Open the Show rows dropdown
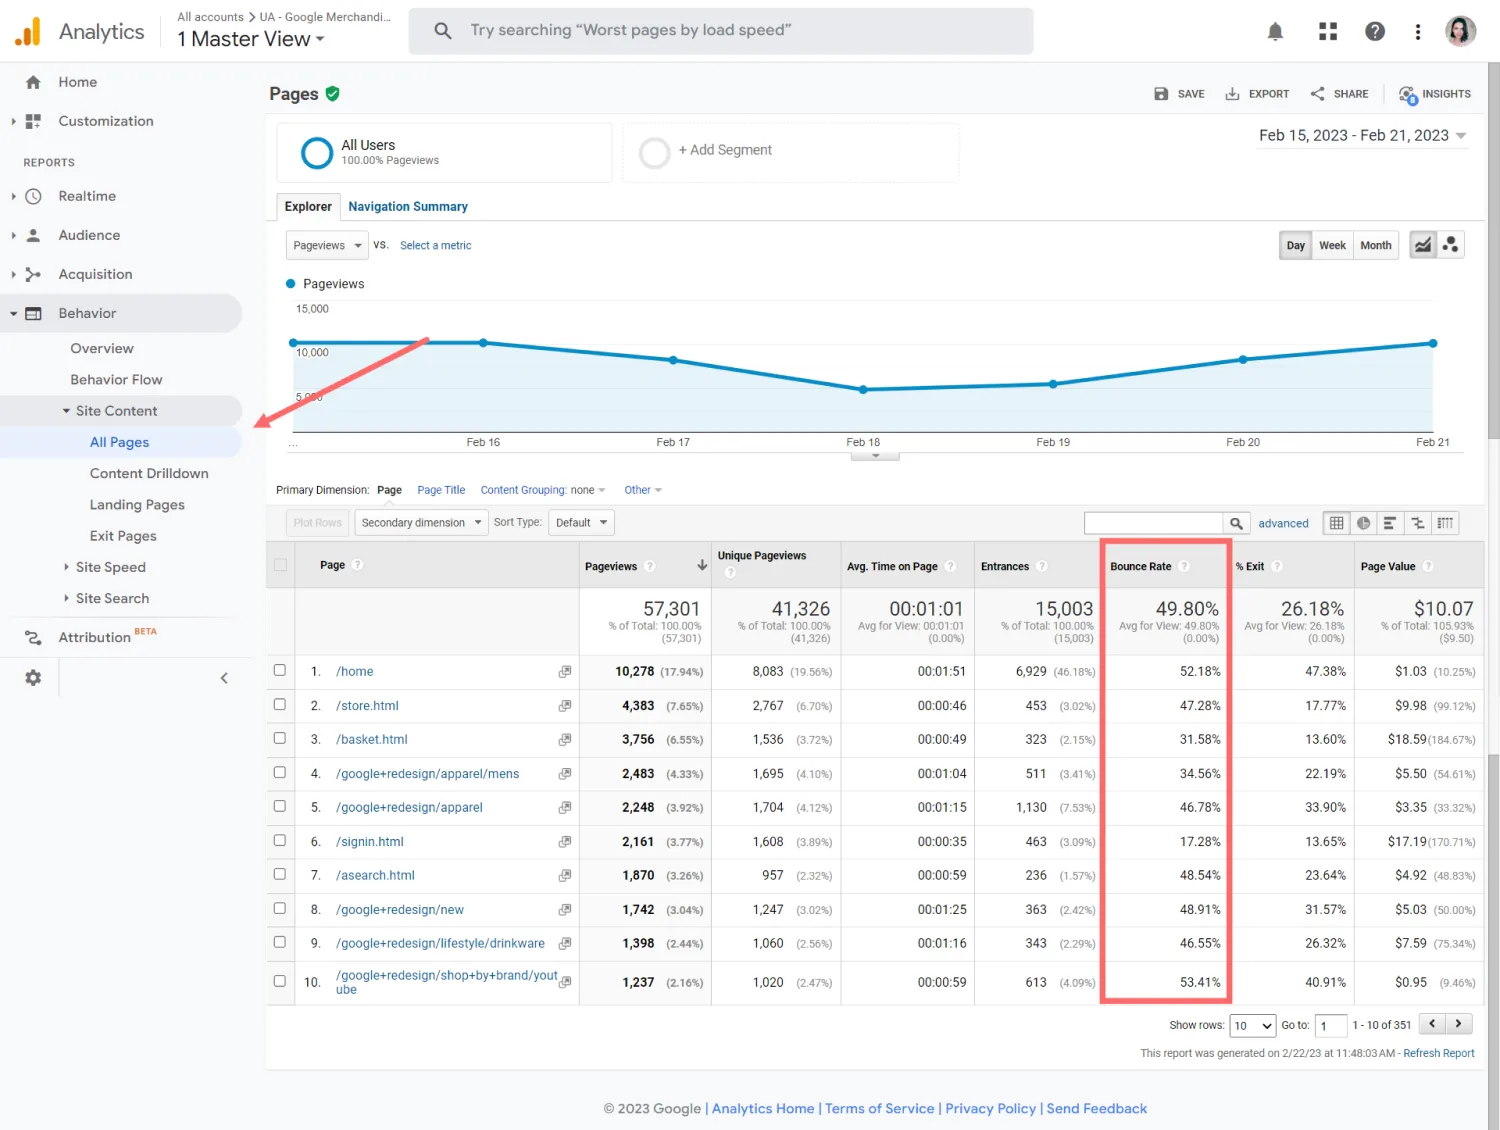This screenshot has width=1500, height=1130. pyautogui.click(x=1253, y=1025)
